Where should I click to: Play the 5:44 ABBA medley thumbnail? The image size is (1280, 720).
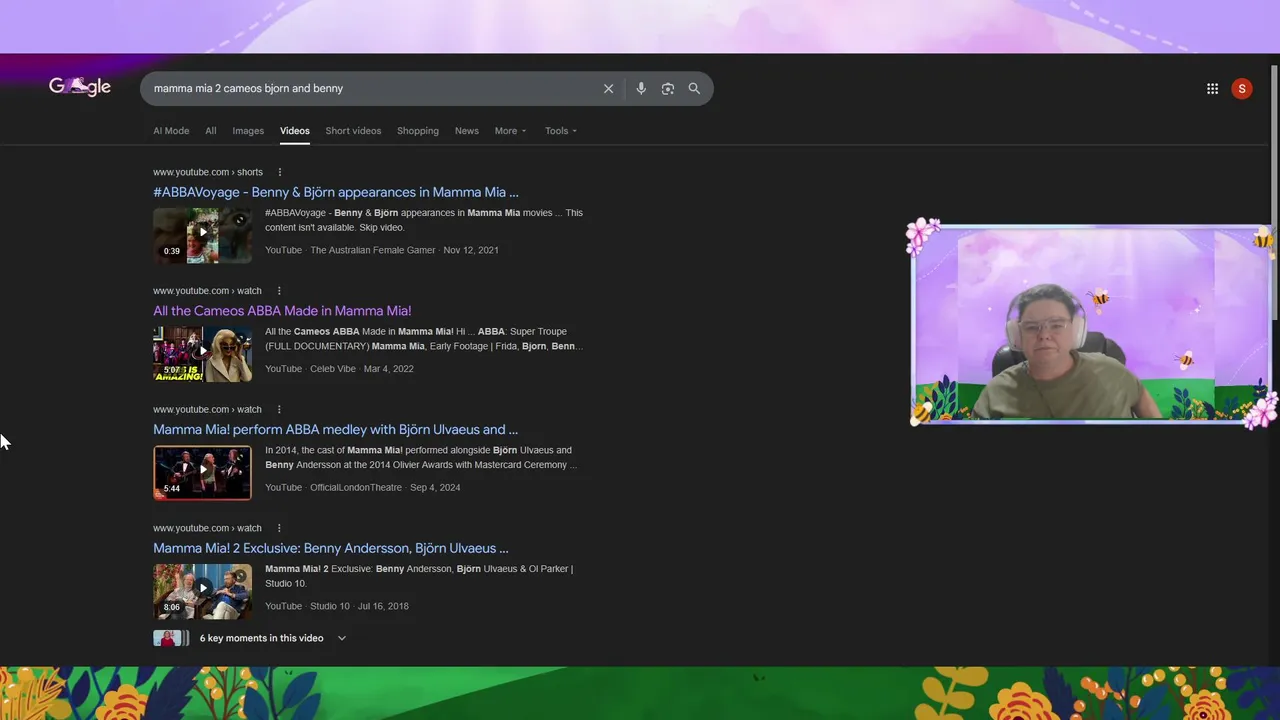(x=202, y=472)
